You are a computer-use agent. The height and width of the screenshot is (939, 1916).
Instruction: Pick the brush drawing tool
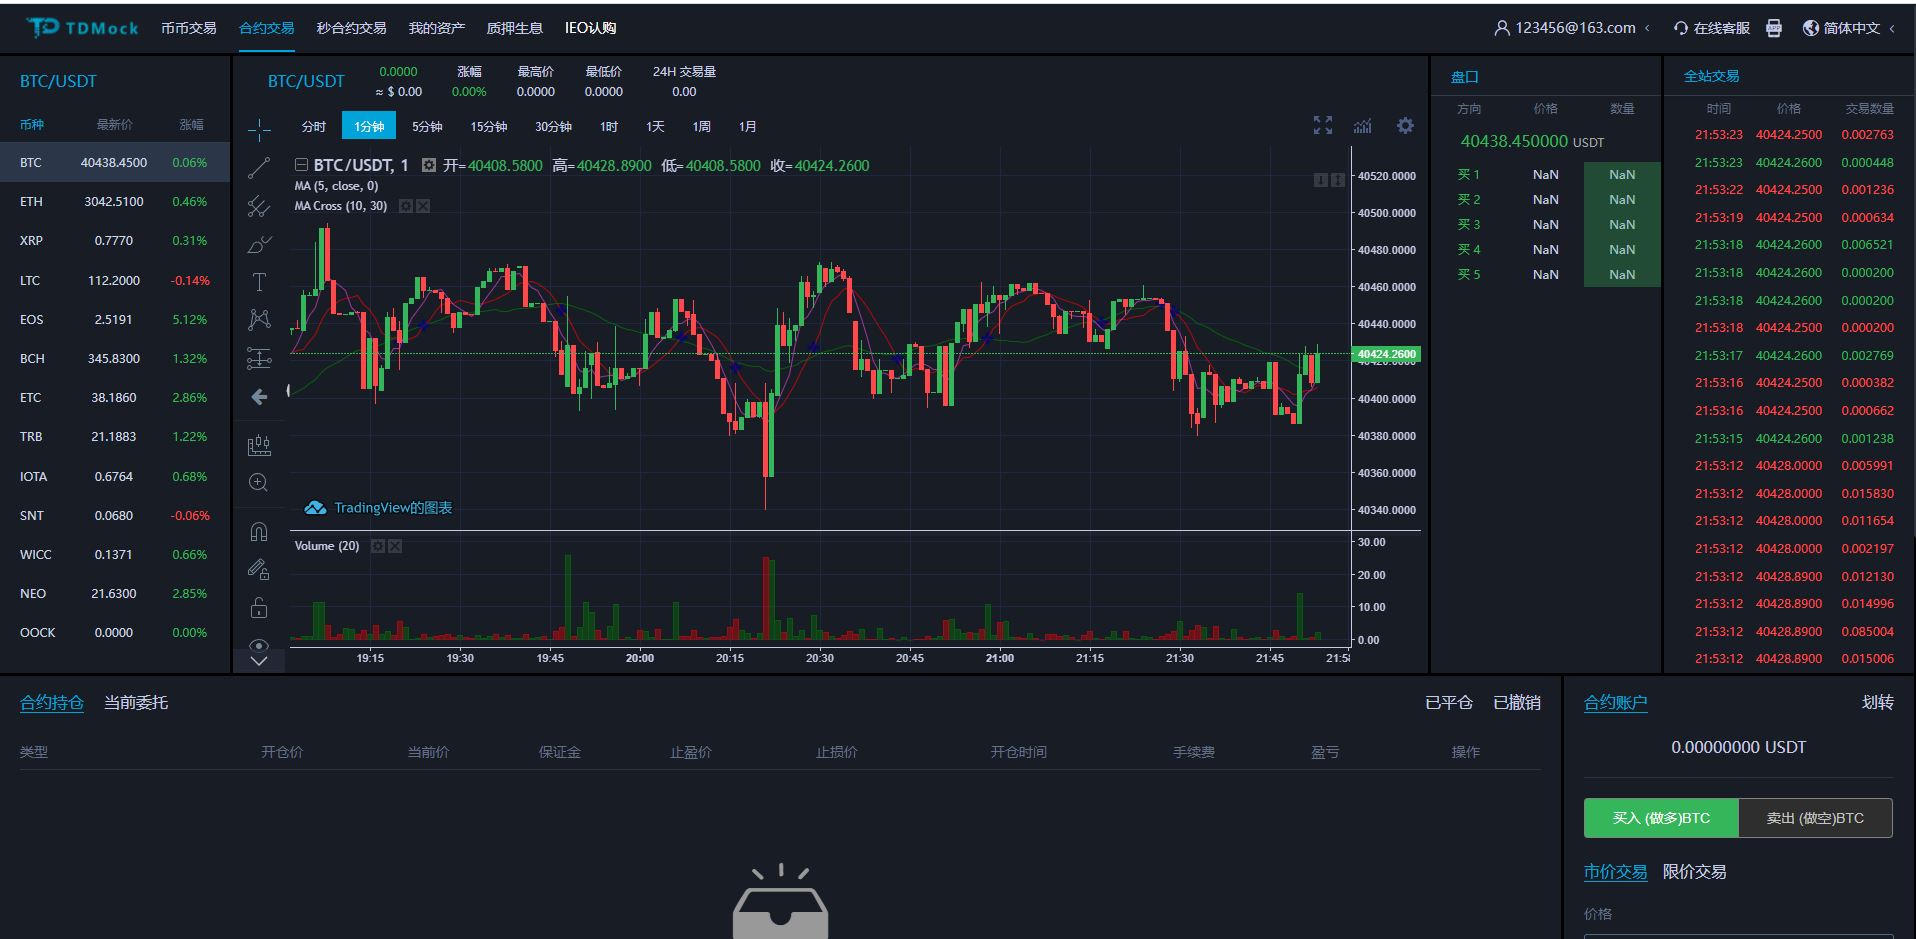point(259,243)
